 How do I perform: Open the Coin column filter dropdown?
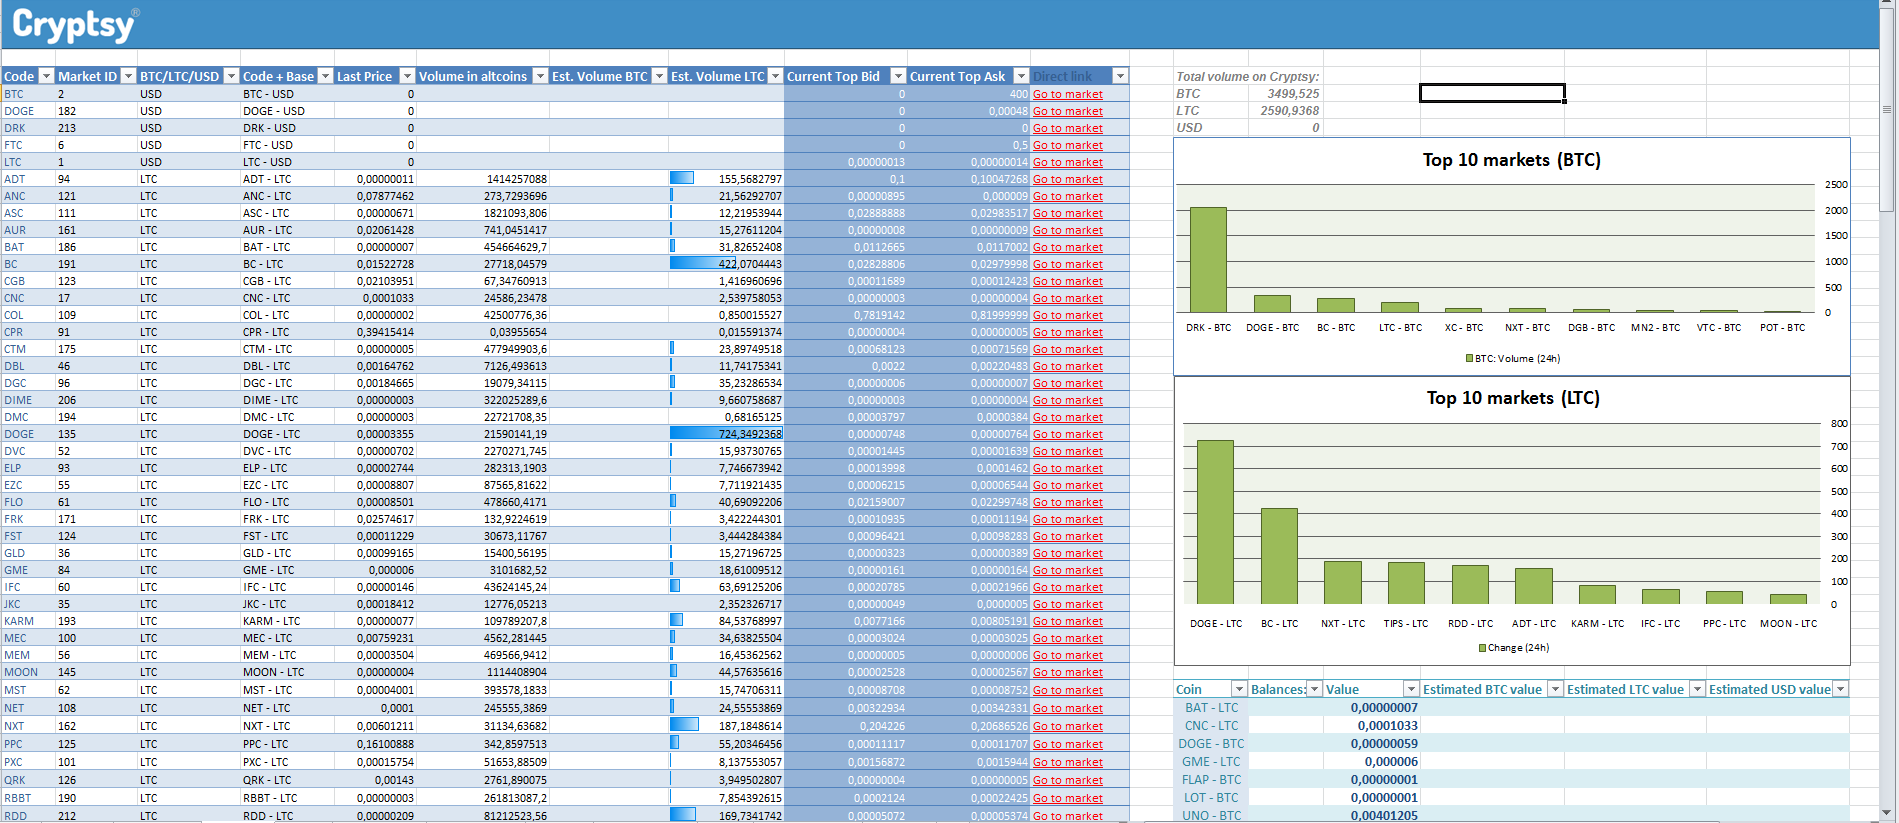[x=1239, y=689]
